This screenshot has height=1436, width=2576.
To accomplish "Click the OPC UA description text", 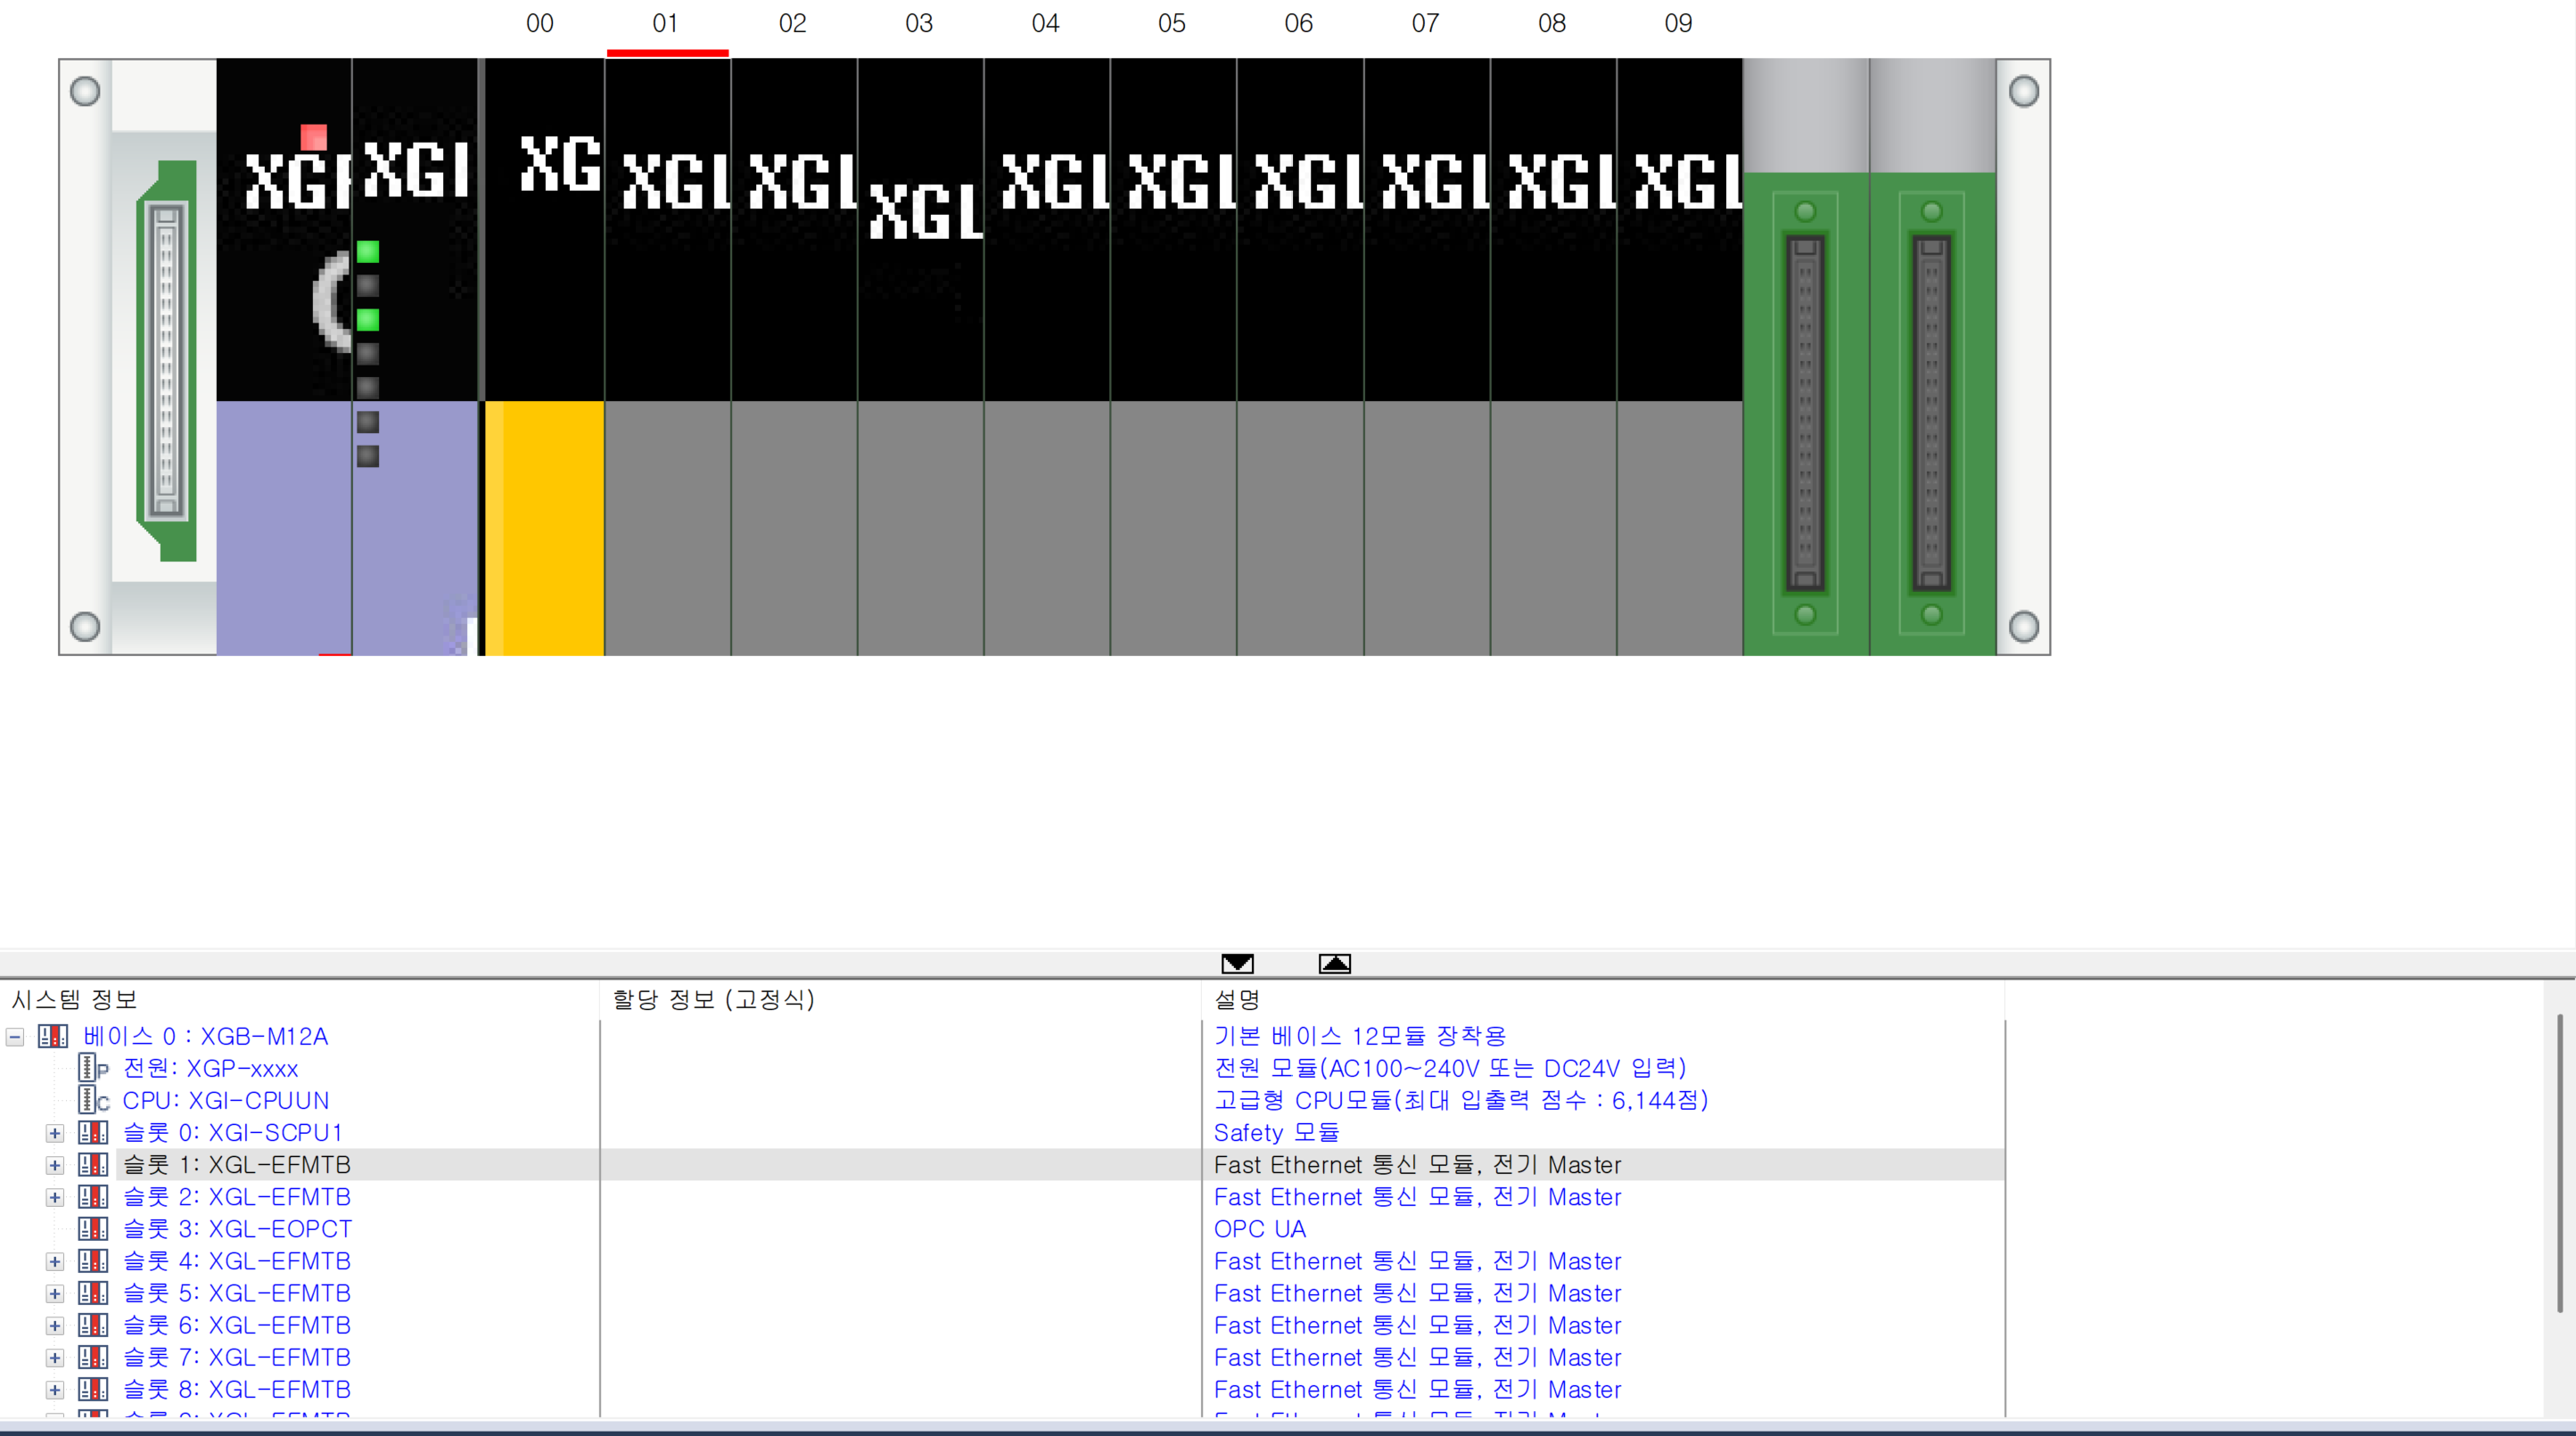I will pyautogui.click(x=1260, y=1229).
